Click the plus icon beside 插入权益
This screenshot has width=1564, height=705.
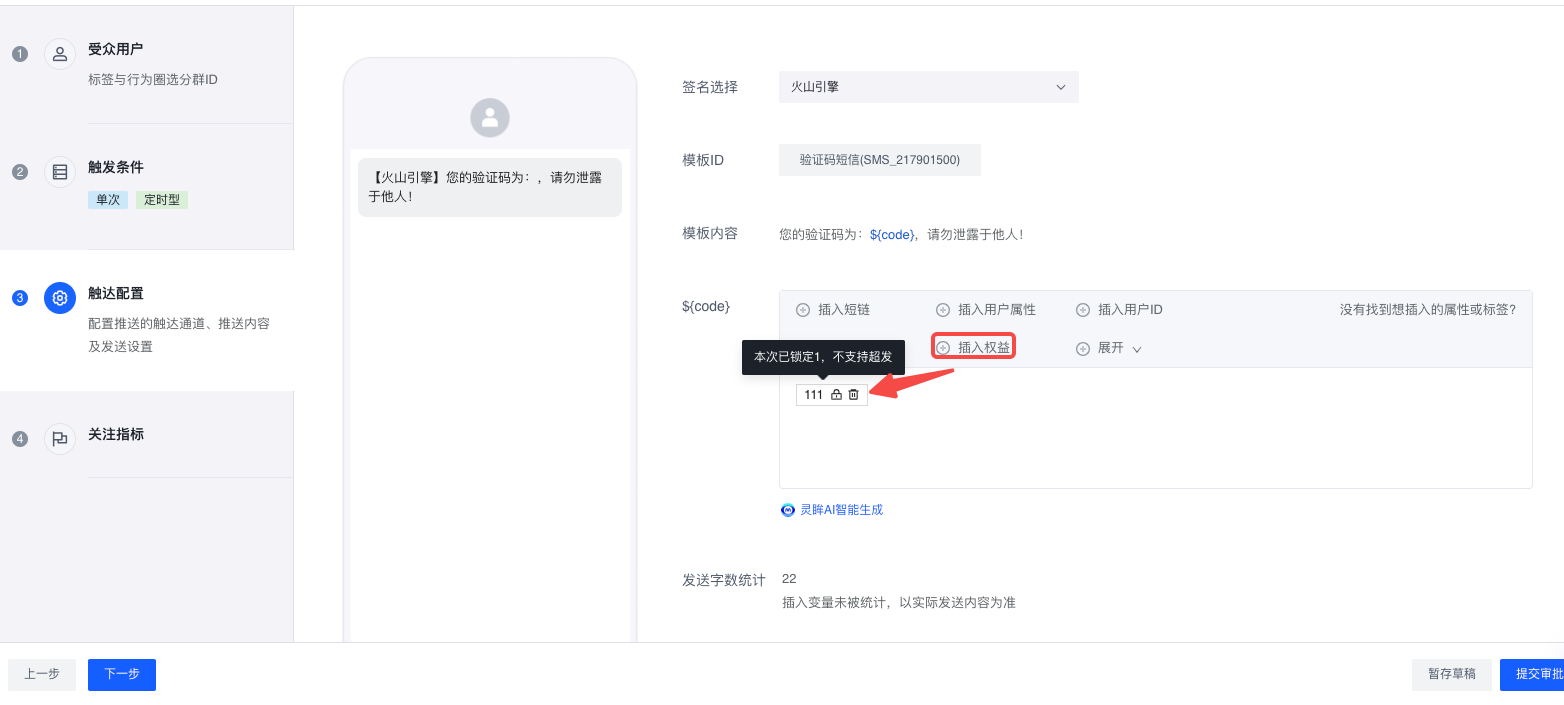942,348
